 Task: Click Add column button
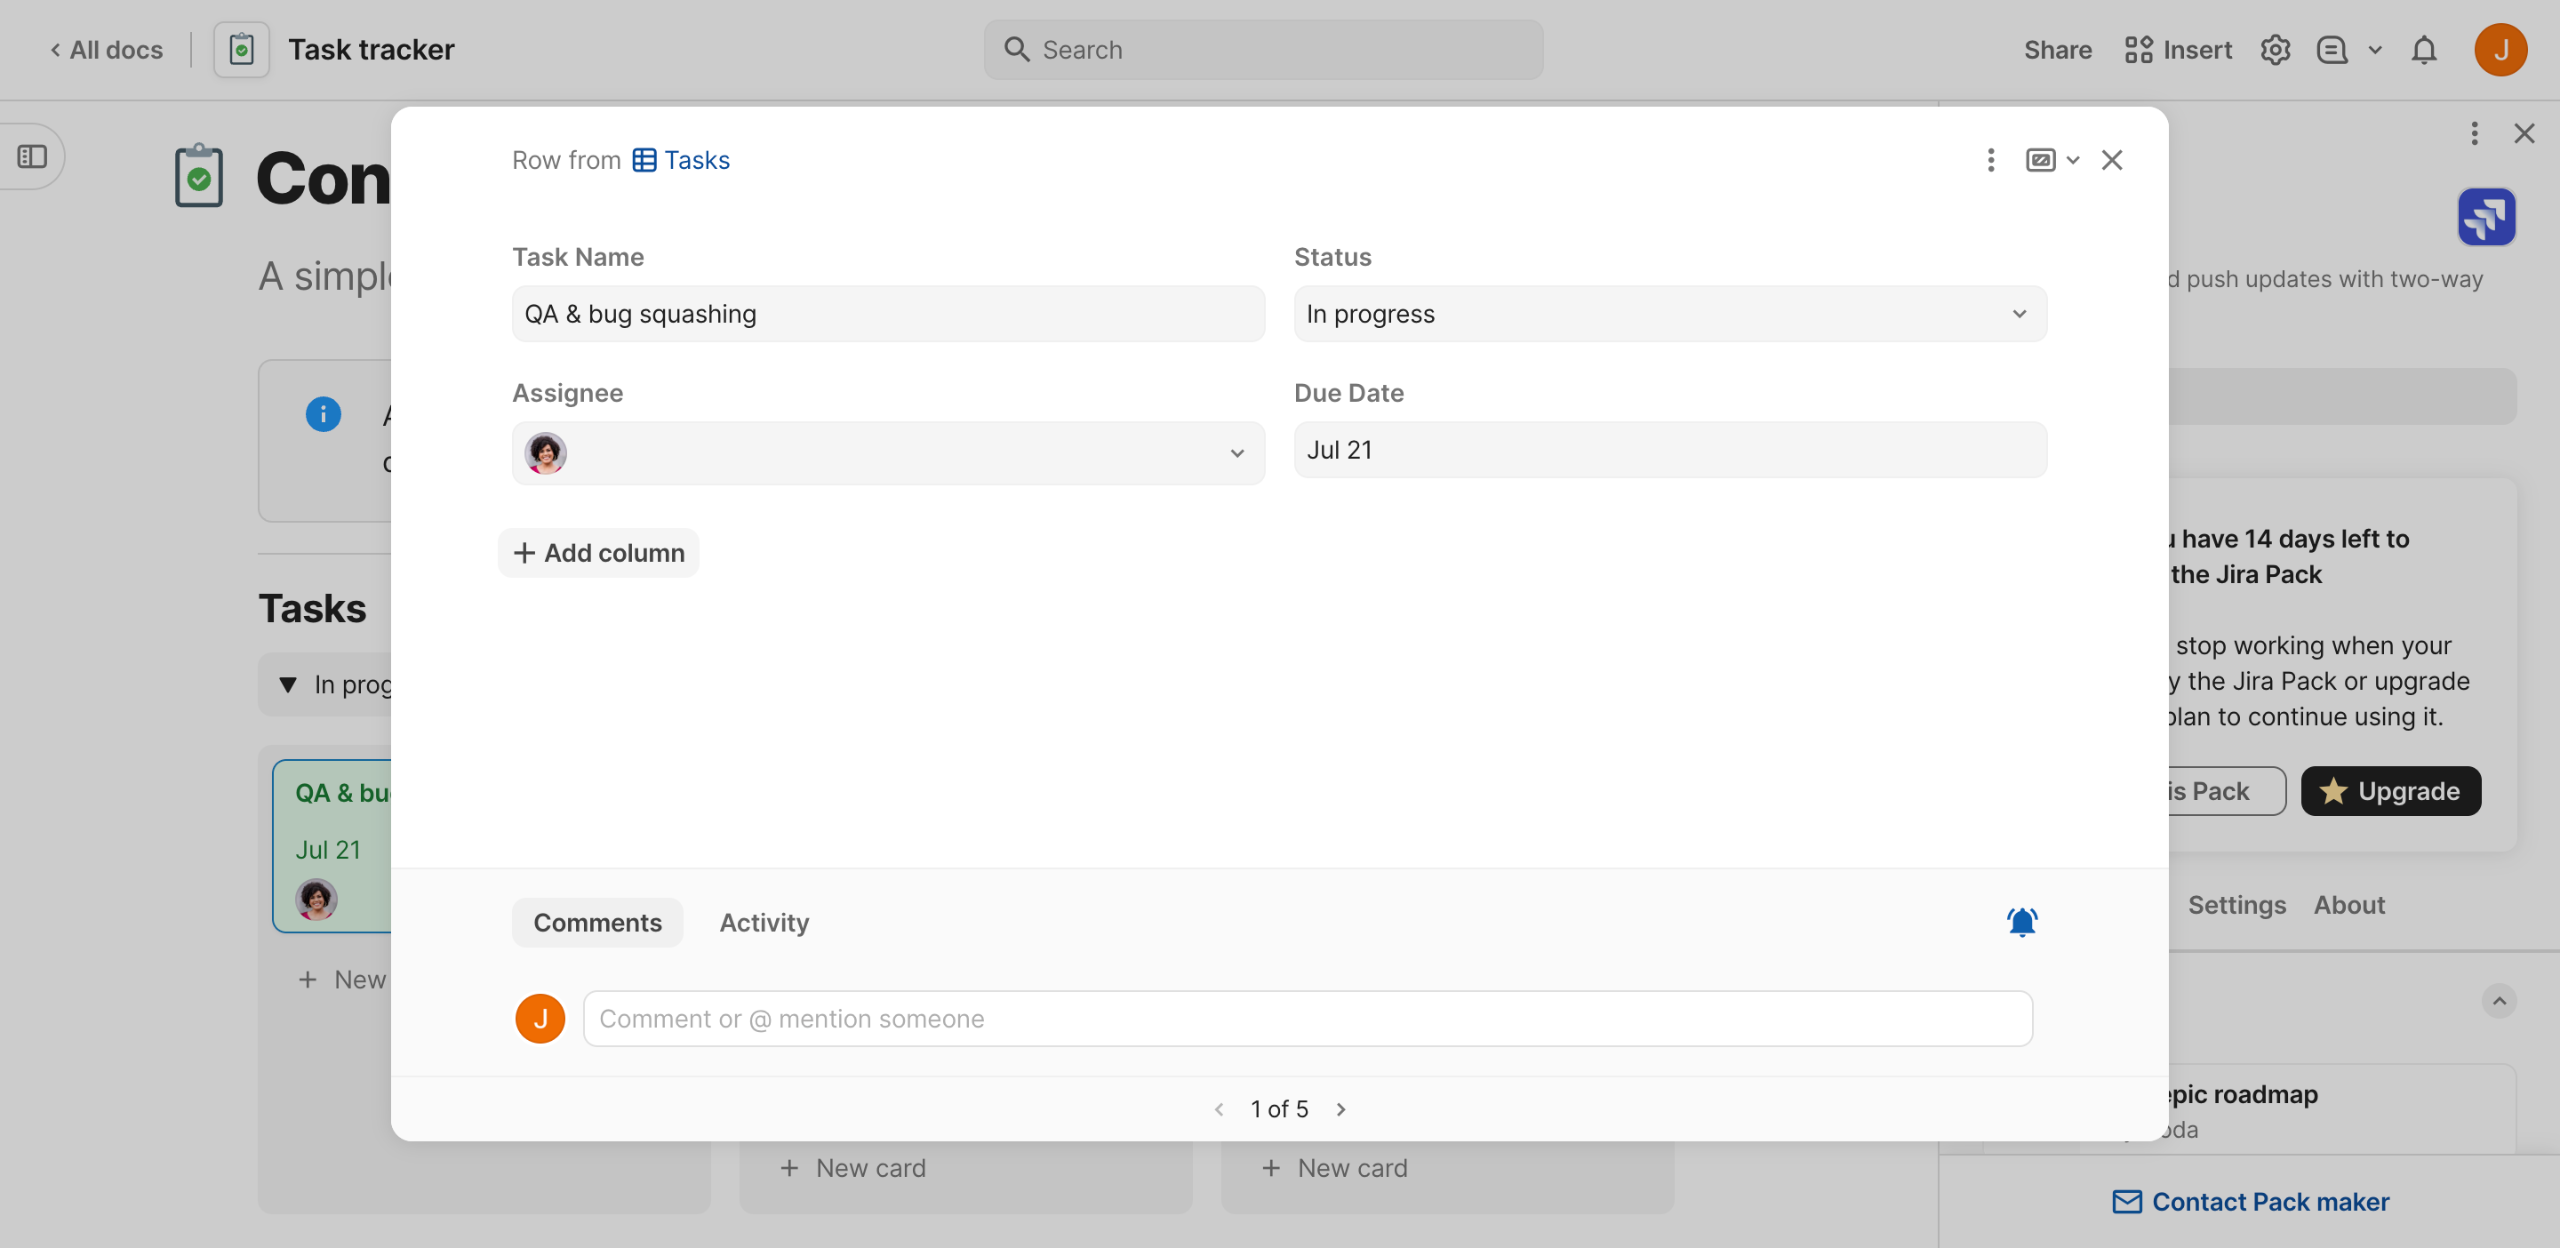coord(598,553)
